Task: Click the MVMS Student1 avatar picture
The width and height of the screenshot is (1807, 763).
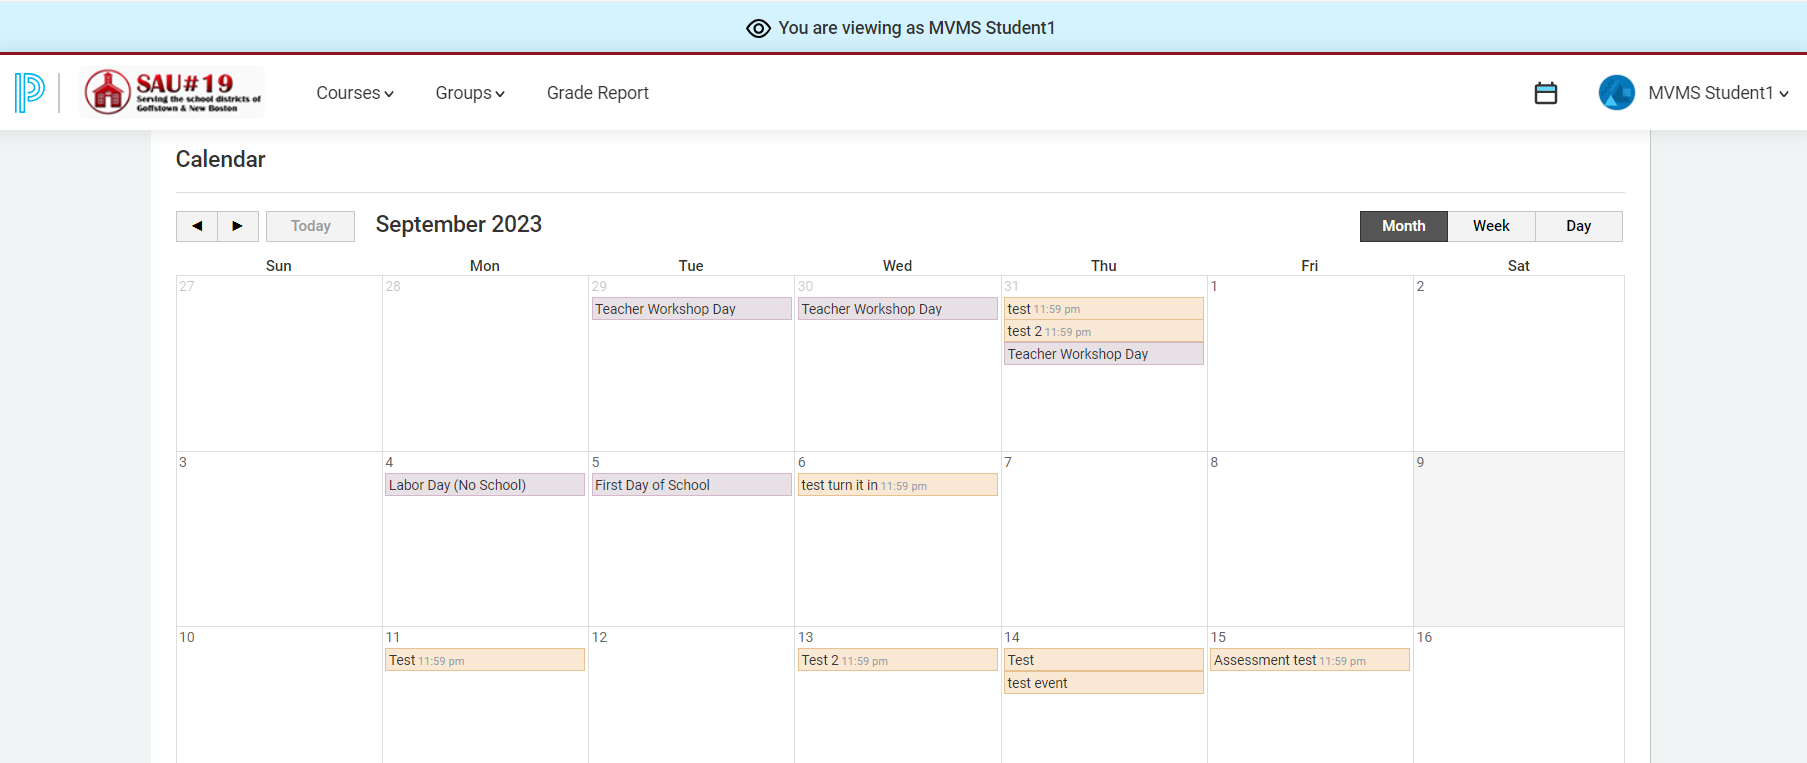Action: pos(1616,93)
